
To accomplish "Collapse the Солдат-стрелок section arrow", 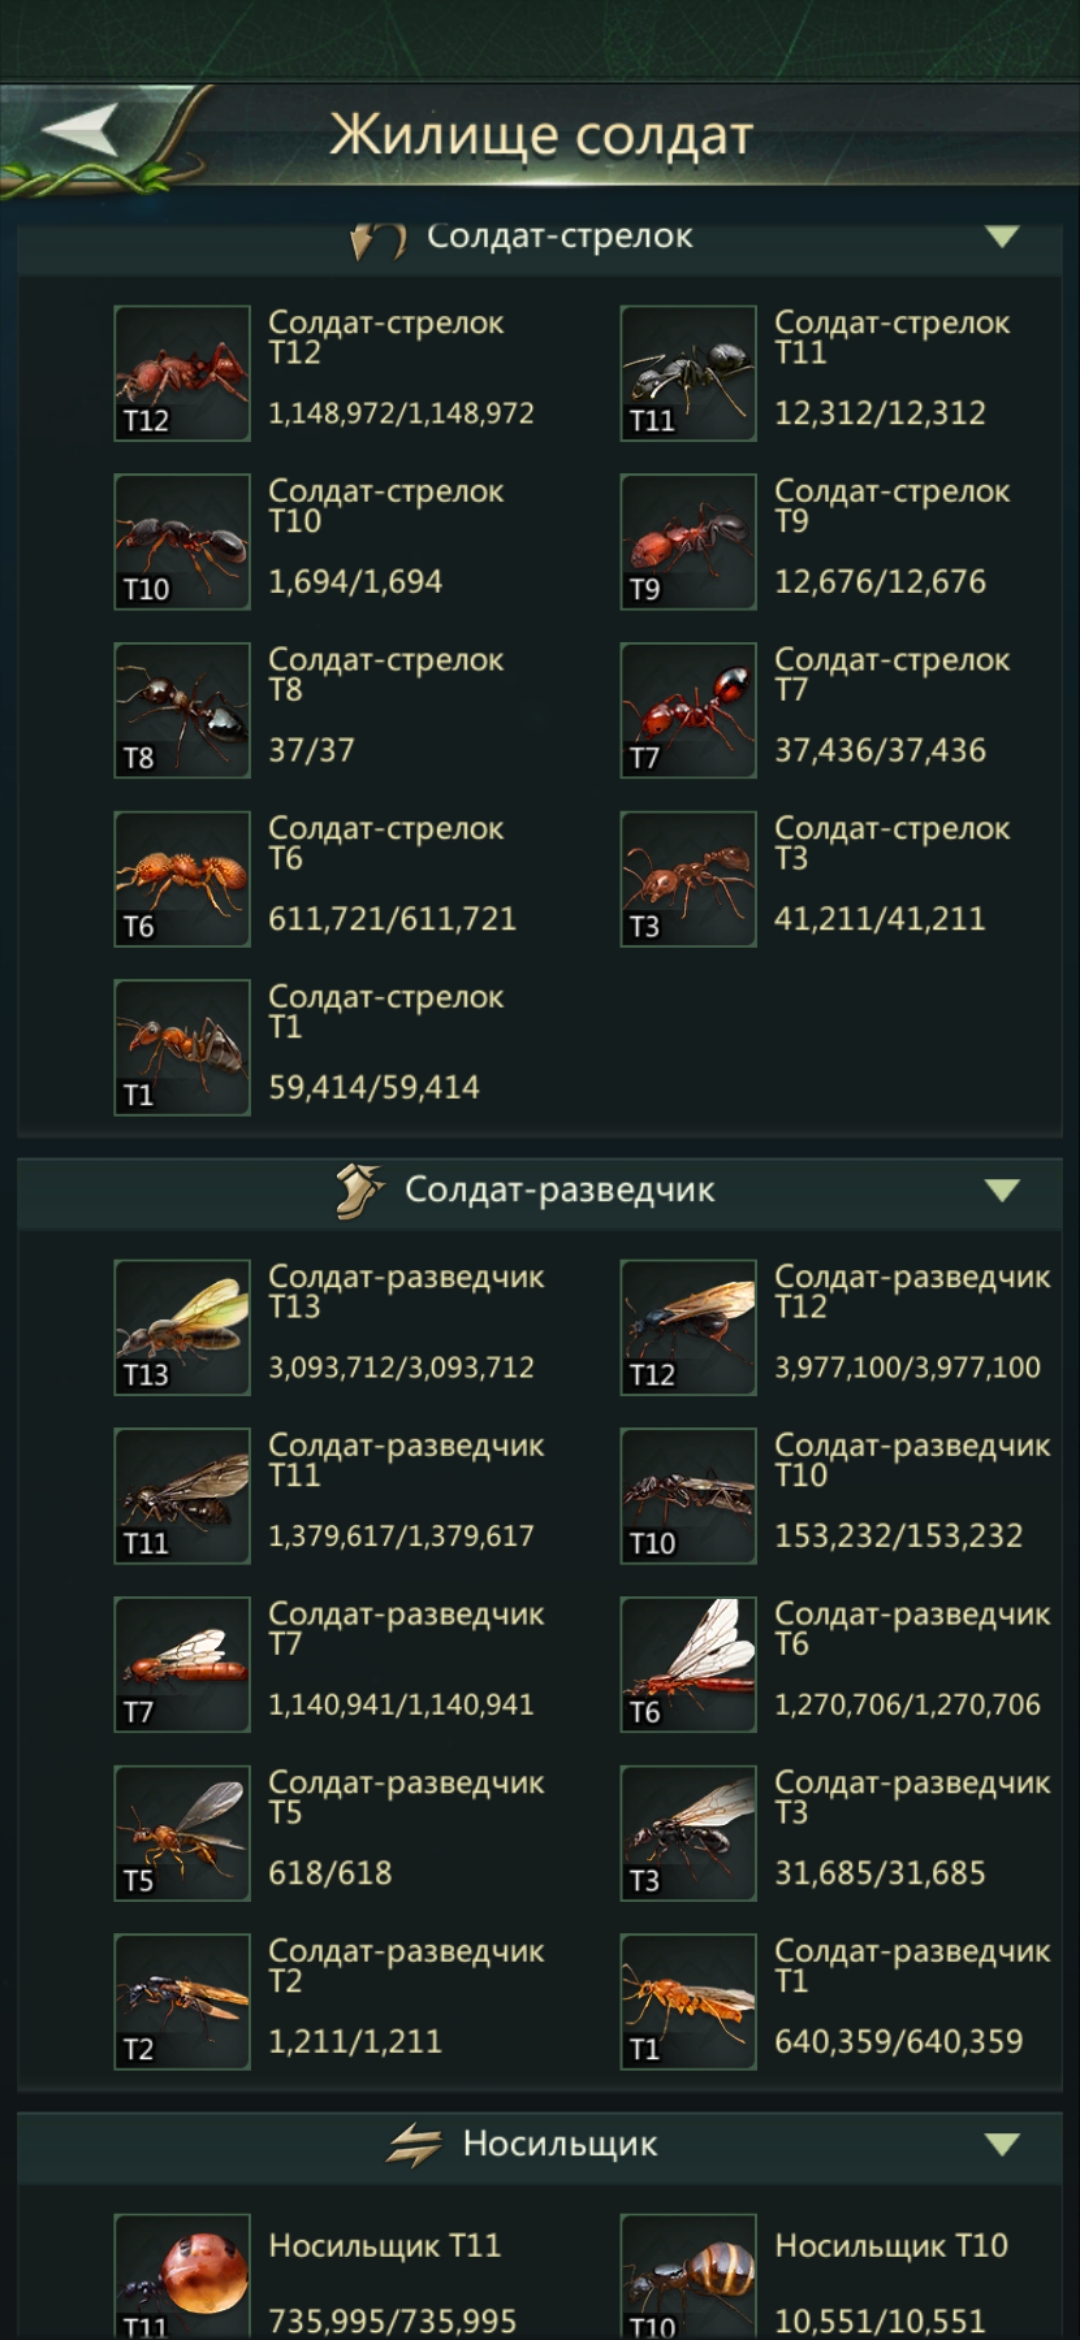I will pos(1001,237).
